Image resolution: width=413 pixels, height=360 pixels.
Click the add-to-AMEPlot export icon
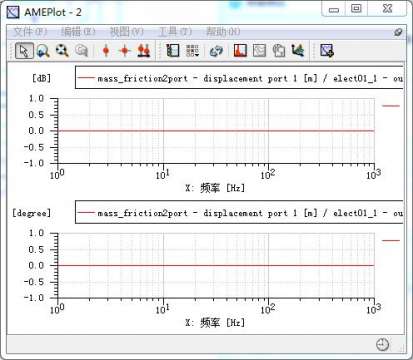(327, 51)
